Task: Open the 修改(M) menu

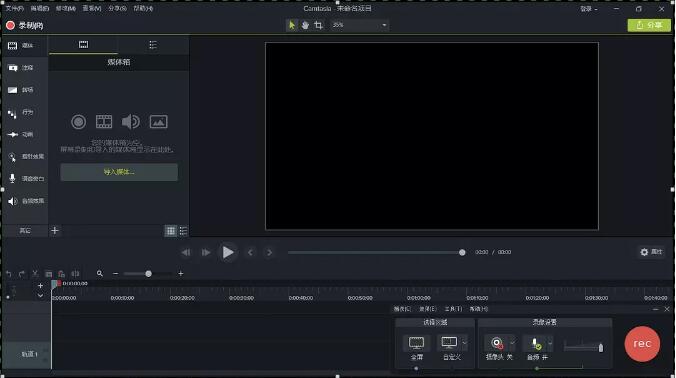Action: click(66, 9)
